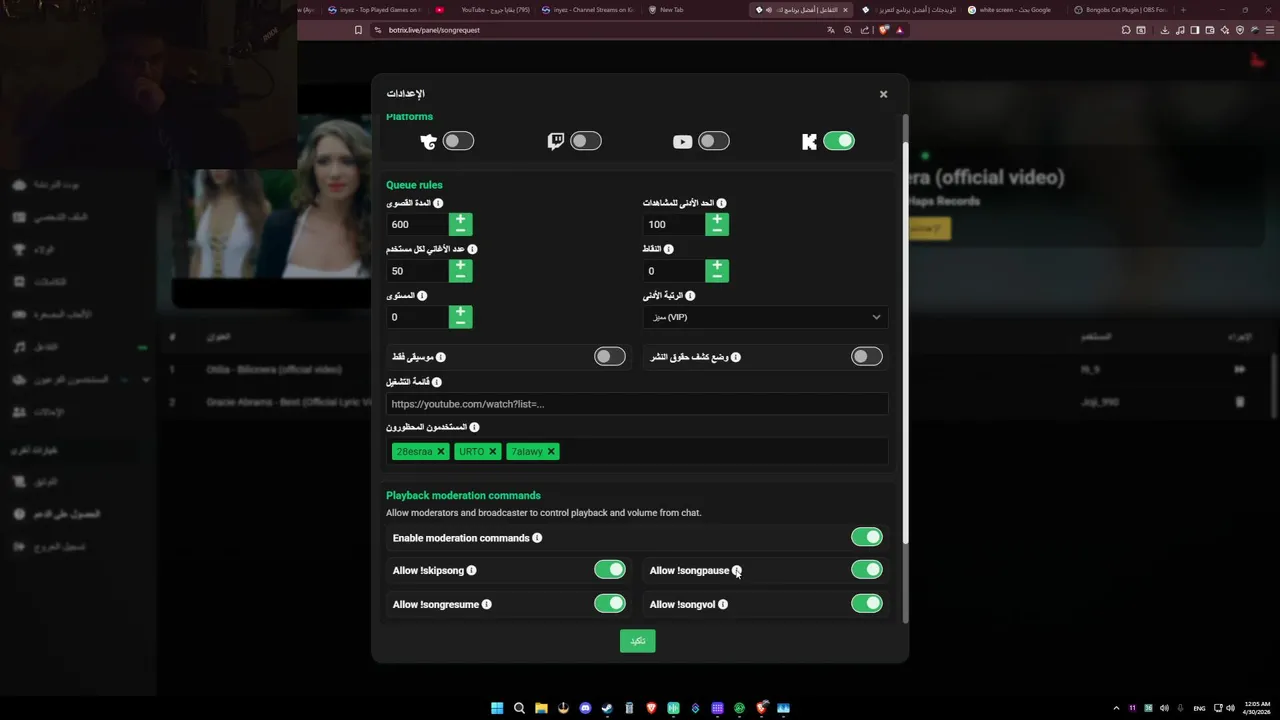This screenshot has width=1280, height=720.
Task: Click the max duration field showing 600
Action: (x=417, y=224)
